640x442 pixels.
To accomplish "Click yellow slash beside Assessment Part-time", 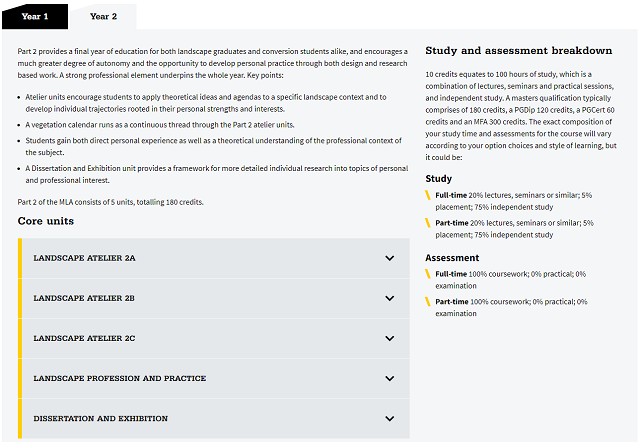I will 428,302.
